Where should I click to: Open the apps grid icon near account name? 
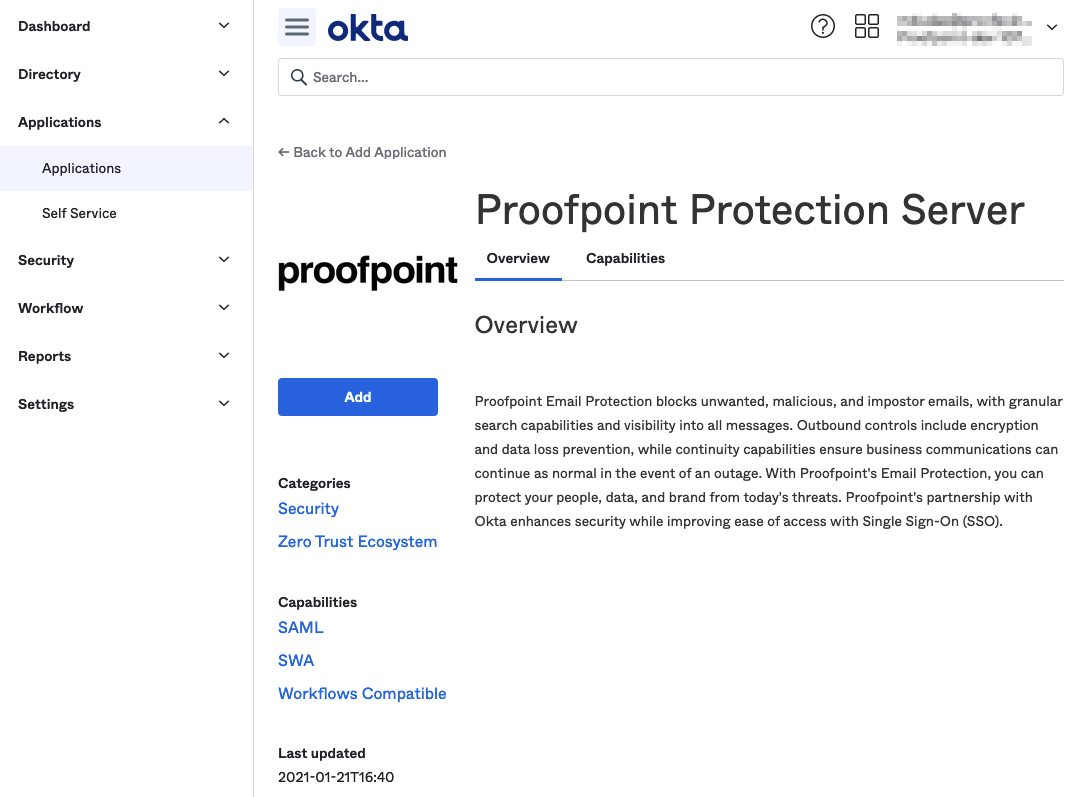(x=867, y=27)
